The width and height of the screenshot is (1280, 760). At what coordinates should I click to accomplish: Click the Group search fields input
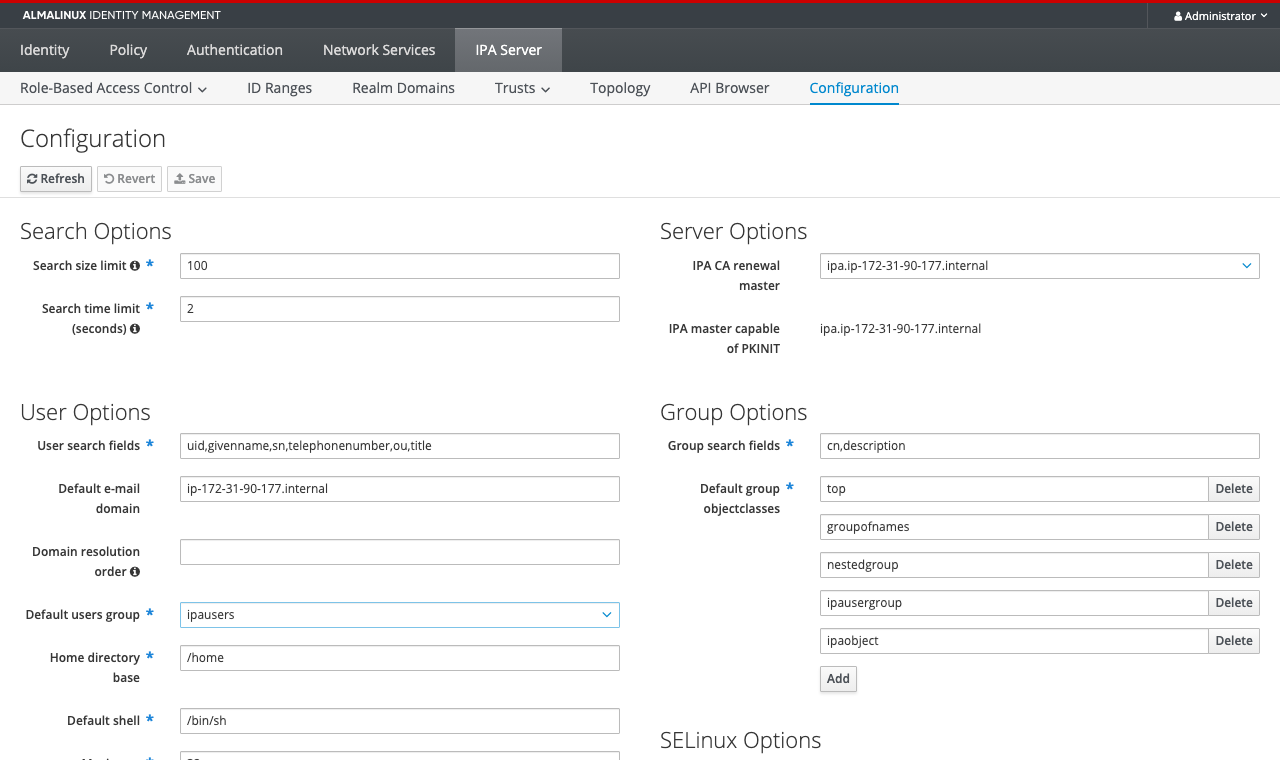(x=1040, y=446)
